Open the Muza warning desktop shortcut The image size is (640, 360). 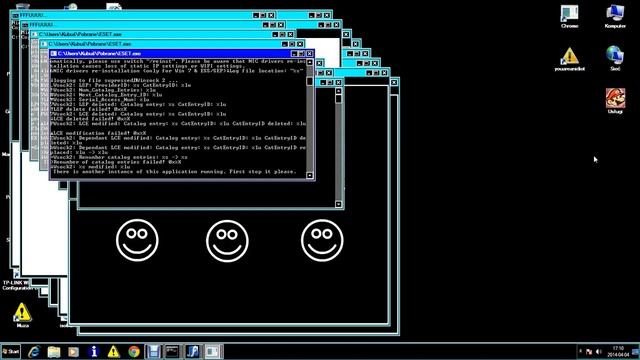click(x=22, y=315)
